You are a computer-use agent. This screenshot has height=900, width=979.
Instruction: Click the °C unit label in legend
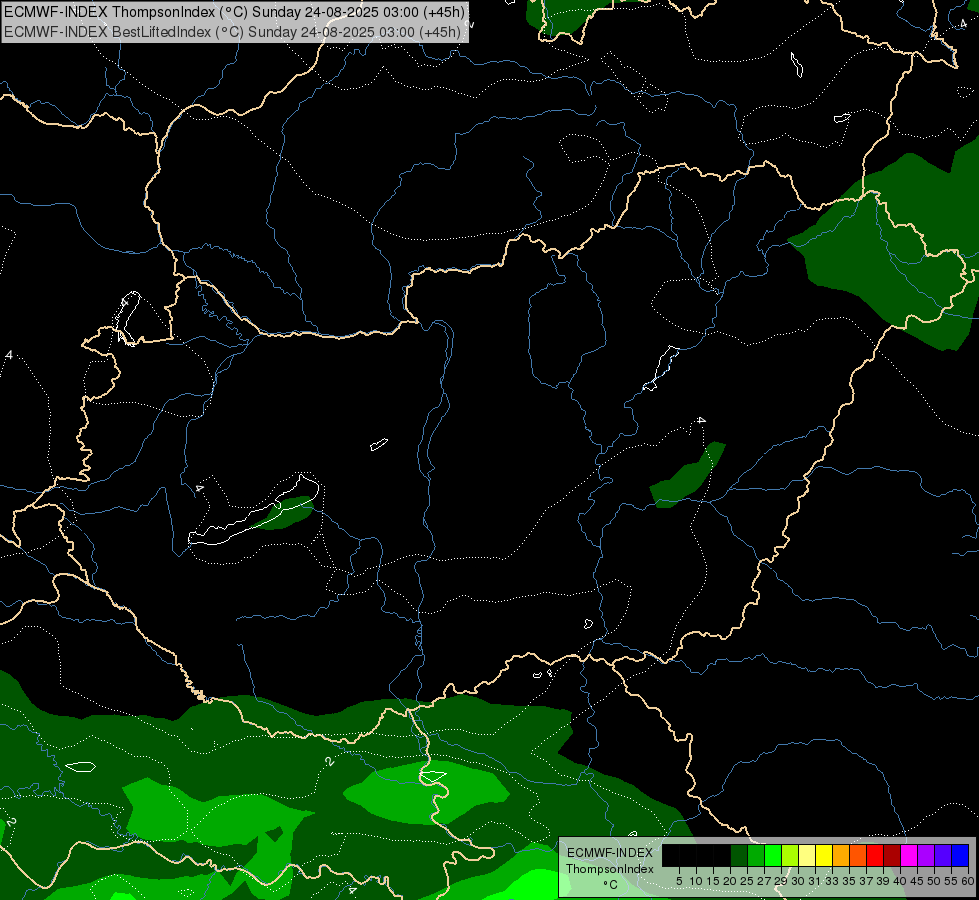point(610,884)
